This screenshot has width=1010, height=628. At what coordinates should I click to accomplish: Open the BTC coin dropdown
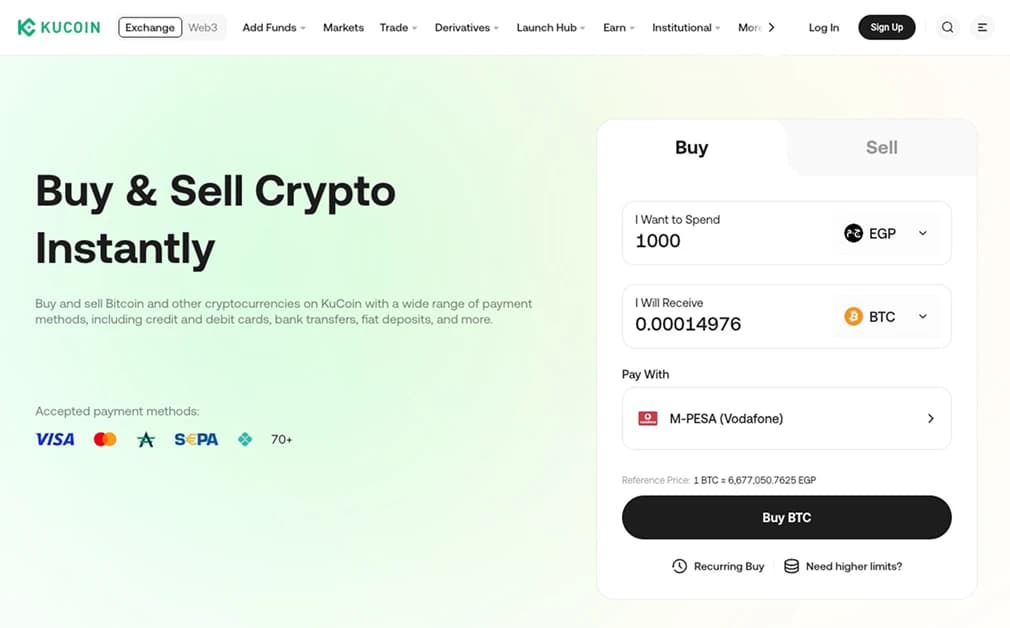pyautogui.click(x=921, y=316)
